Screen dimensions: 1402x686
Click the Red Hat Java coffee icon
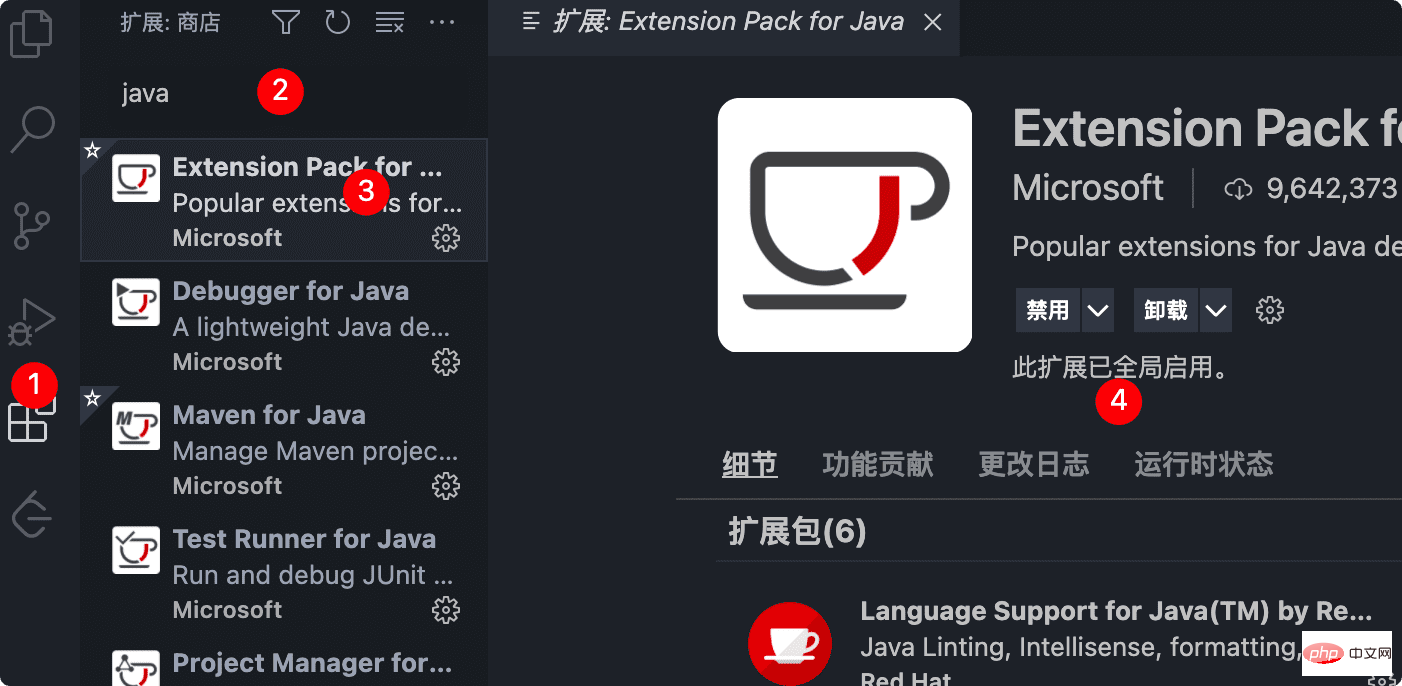[x=791, y=643]
